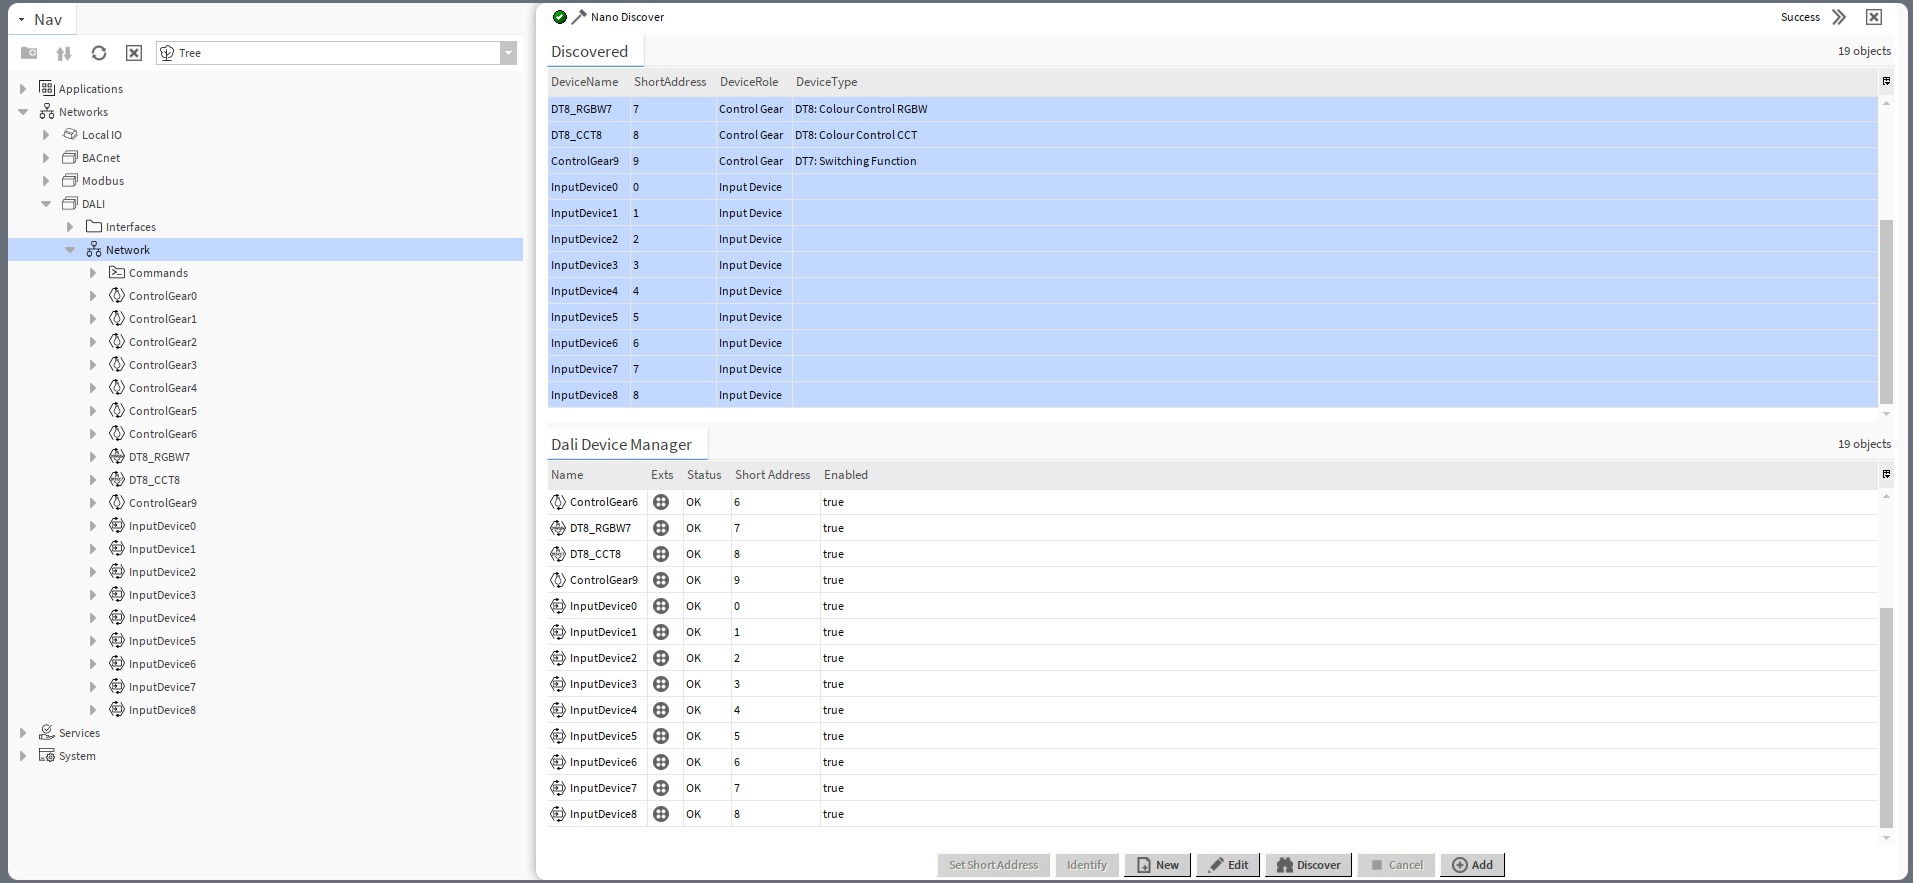The width and height of the screenshot is (1913, 883).
Task: Click the DT8_CCT8 icon in tree
Action: point(117,479)
